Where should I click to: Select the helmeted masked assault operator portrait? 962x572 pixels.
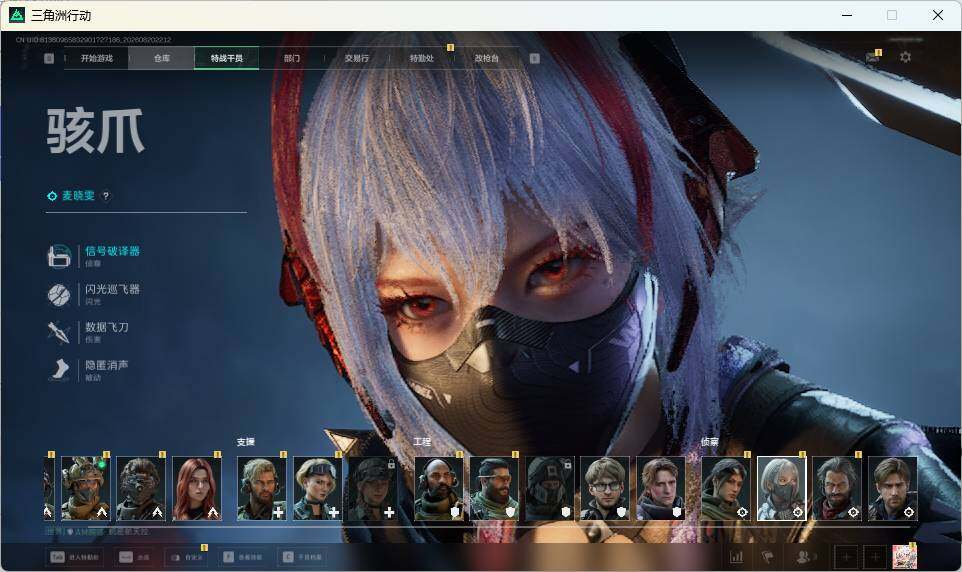coord(86,489)
